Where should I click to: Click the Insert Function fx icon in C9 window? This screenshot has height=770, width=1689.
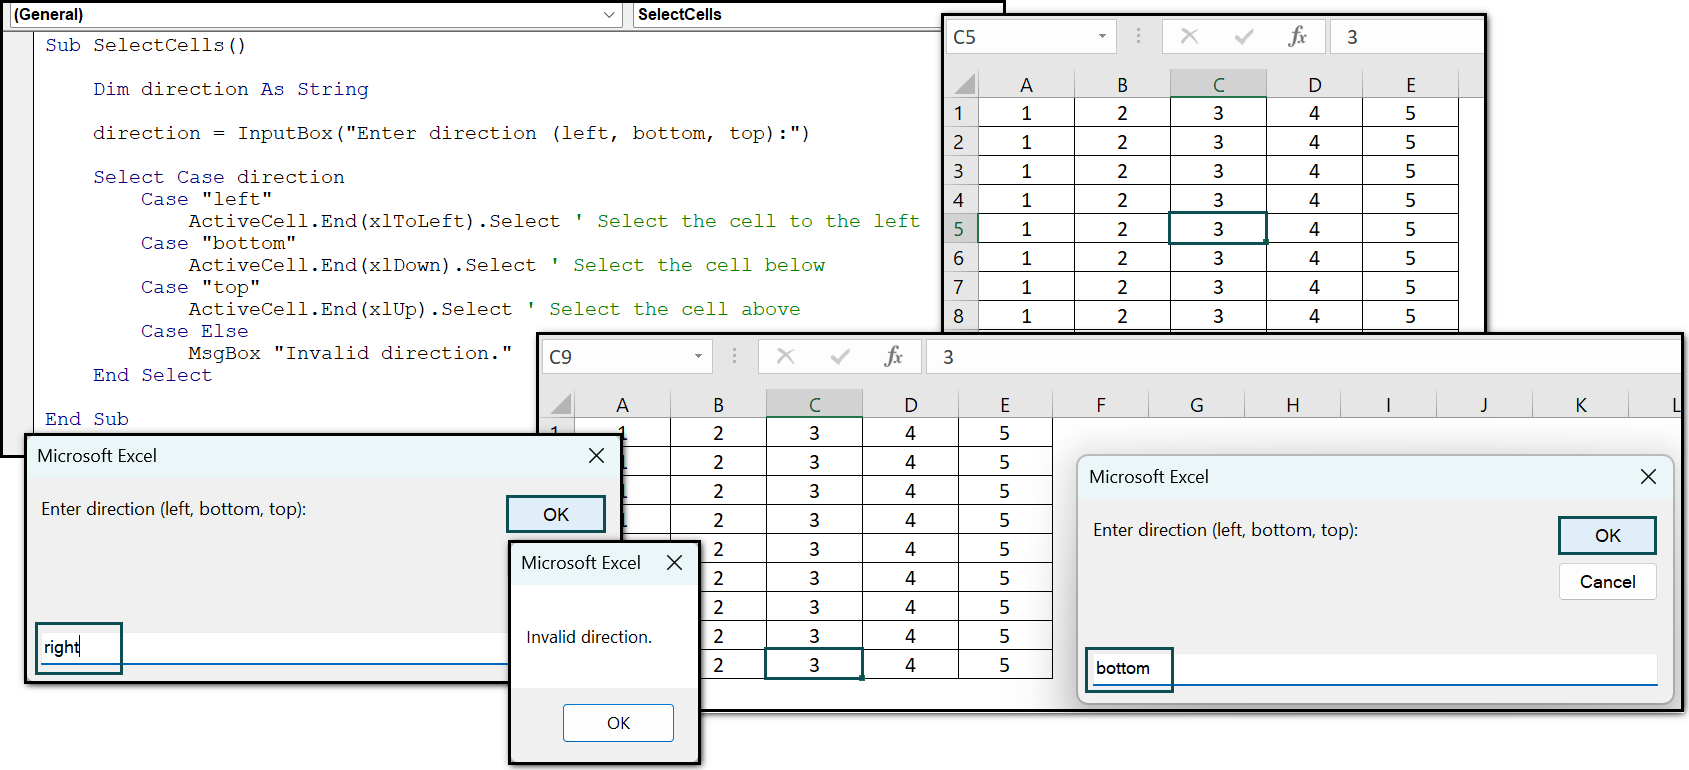tap(893, 356)
